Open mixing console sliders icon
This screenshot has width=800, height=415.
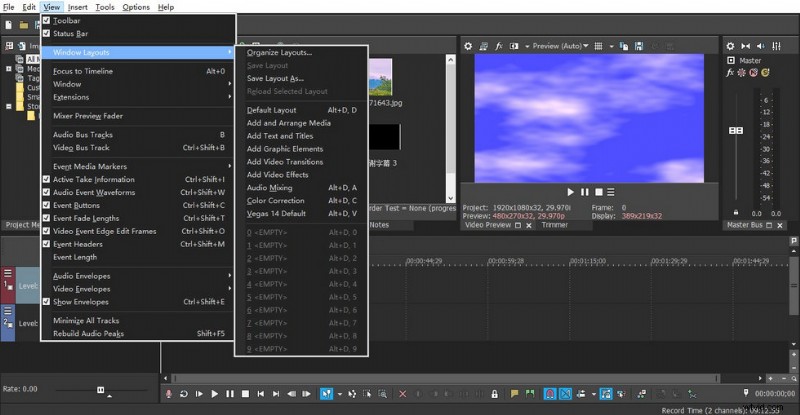(x=777, y=46)
